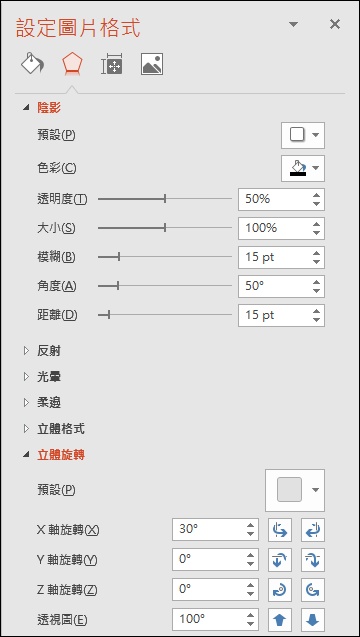Open the Picture tab icon
The height and width of the screenshot is (637, 360).
pos(152,64)
